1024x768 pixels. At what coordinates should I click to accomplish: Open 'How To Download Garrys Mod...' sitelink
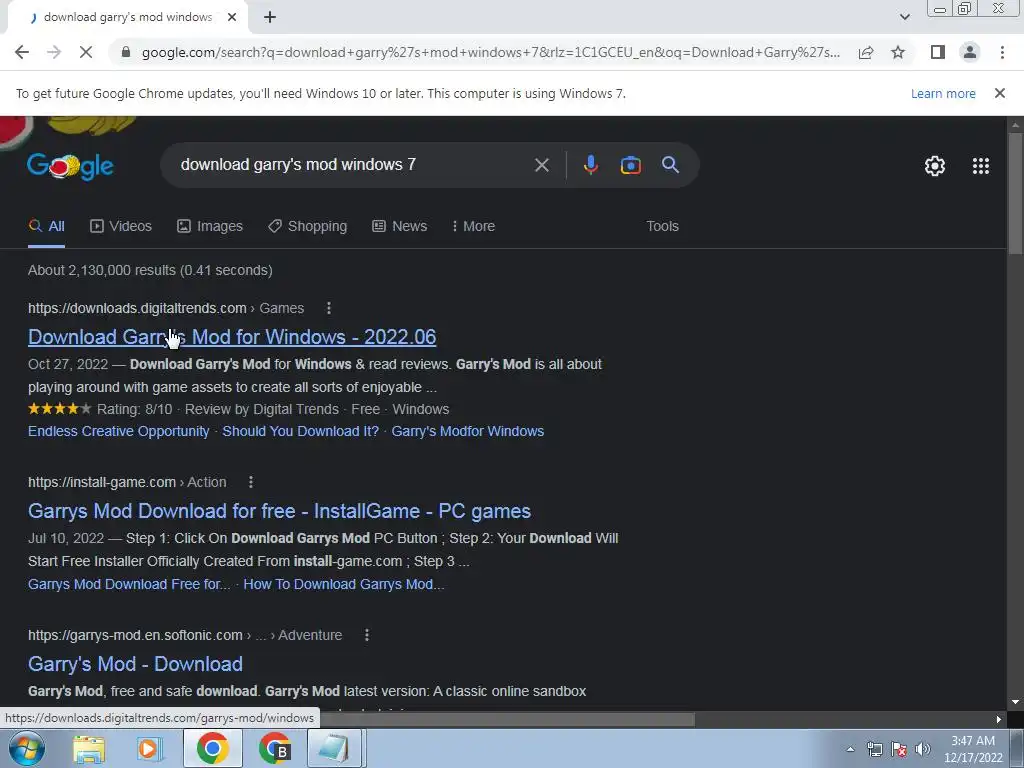[344, 584]
